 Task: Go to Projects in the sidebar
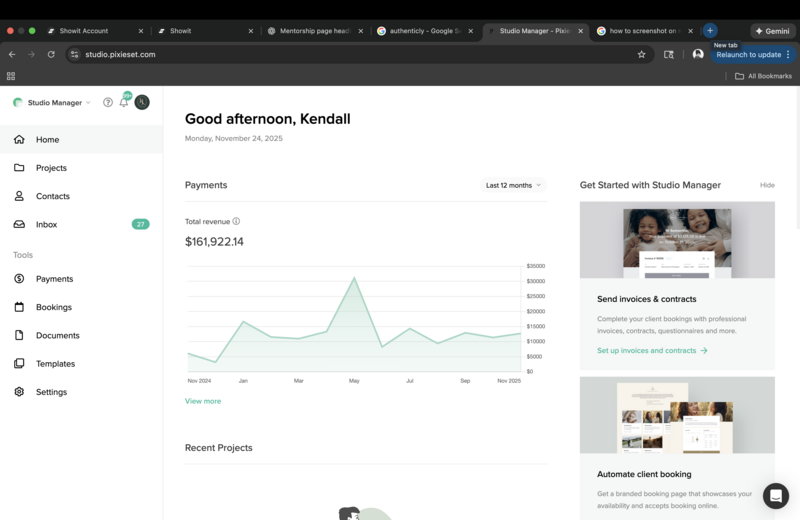(51, 168)
